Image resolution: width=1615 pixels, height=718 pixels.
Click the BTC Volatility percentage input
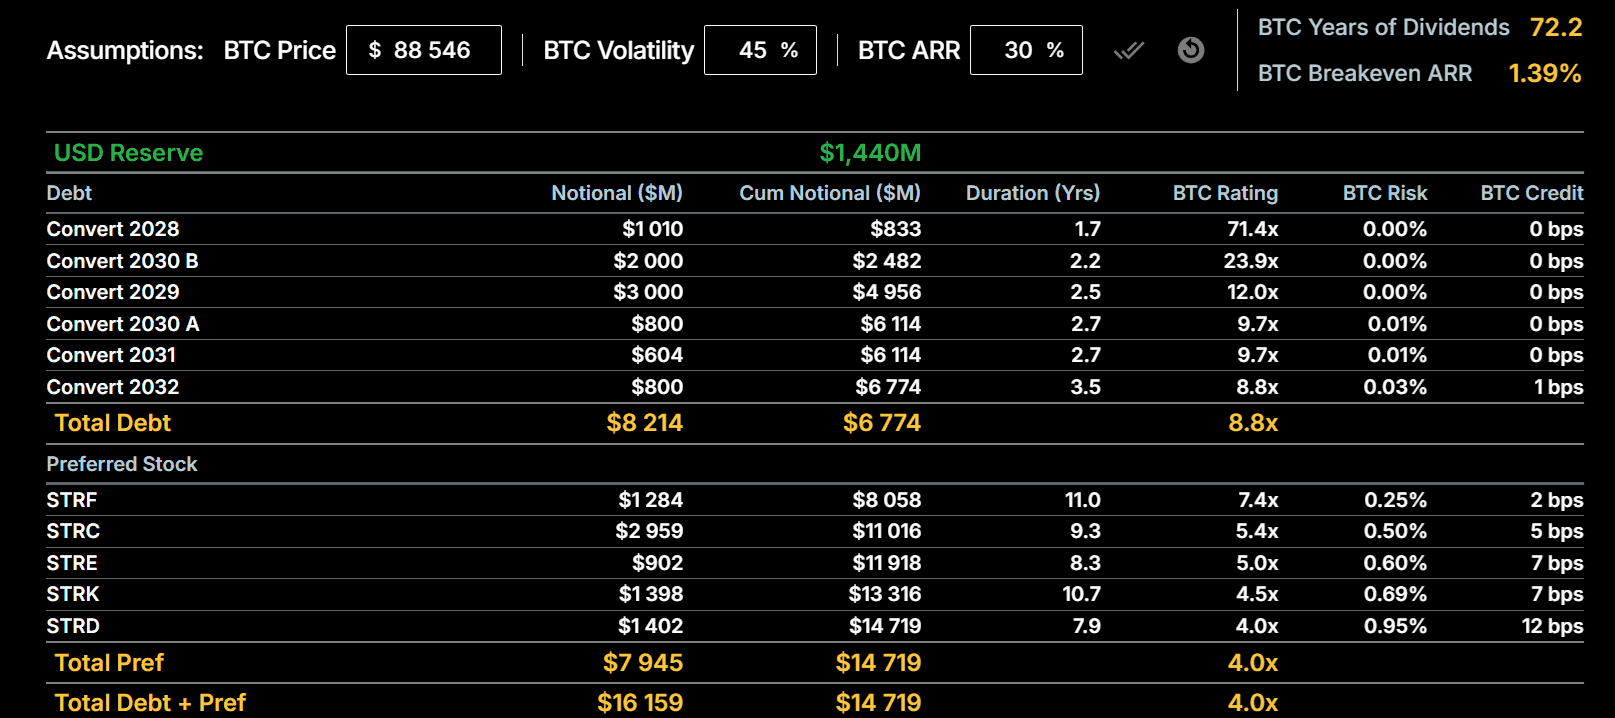point(759,50)
